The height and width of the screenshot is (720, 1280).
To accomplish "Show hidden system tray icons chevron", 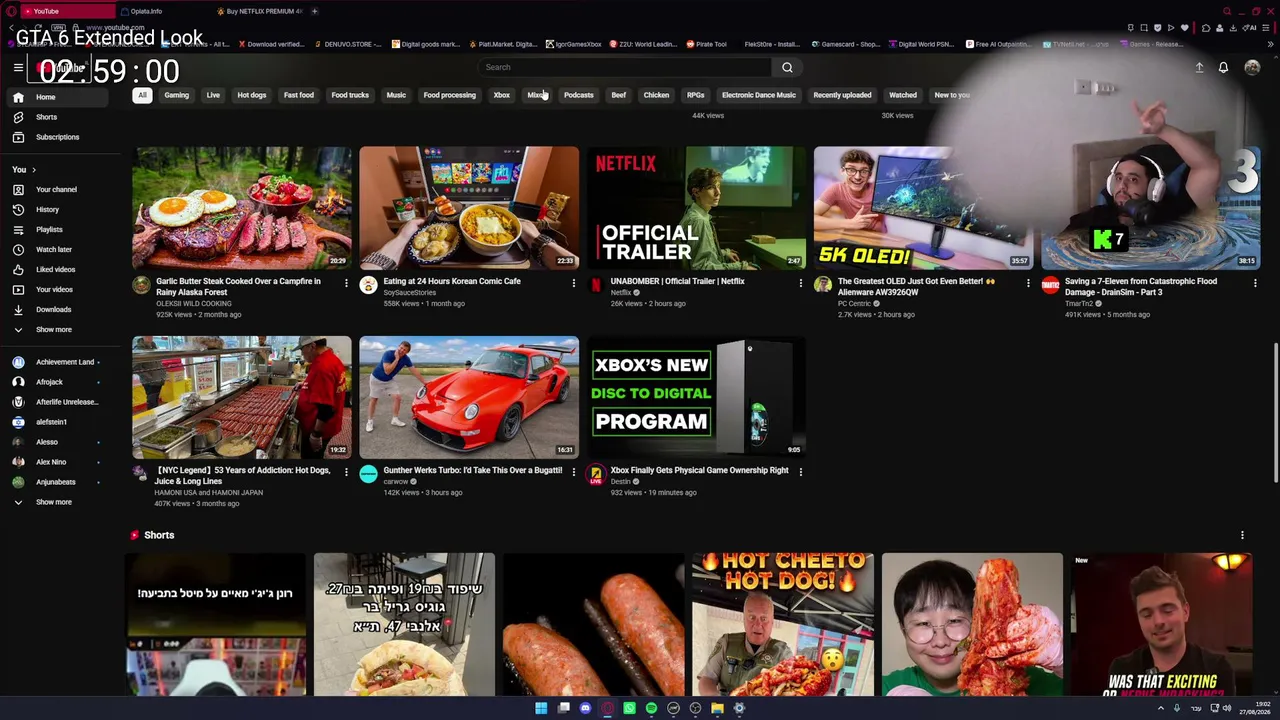I will tap(1161, 708).
